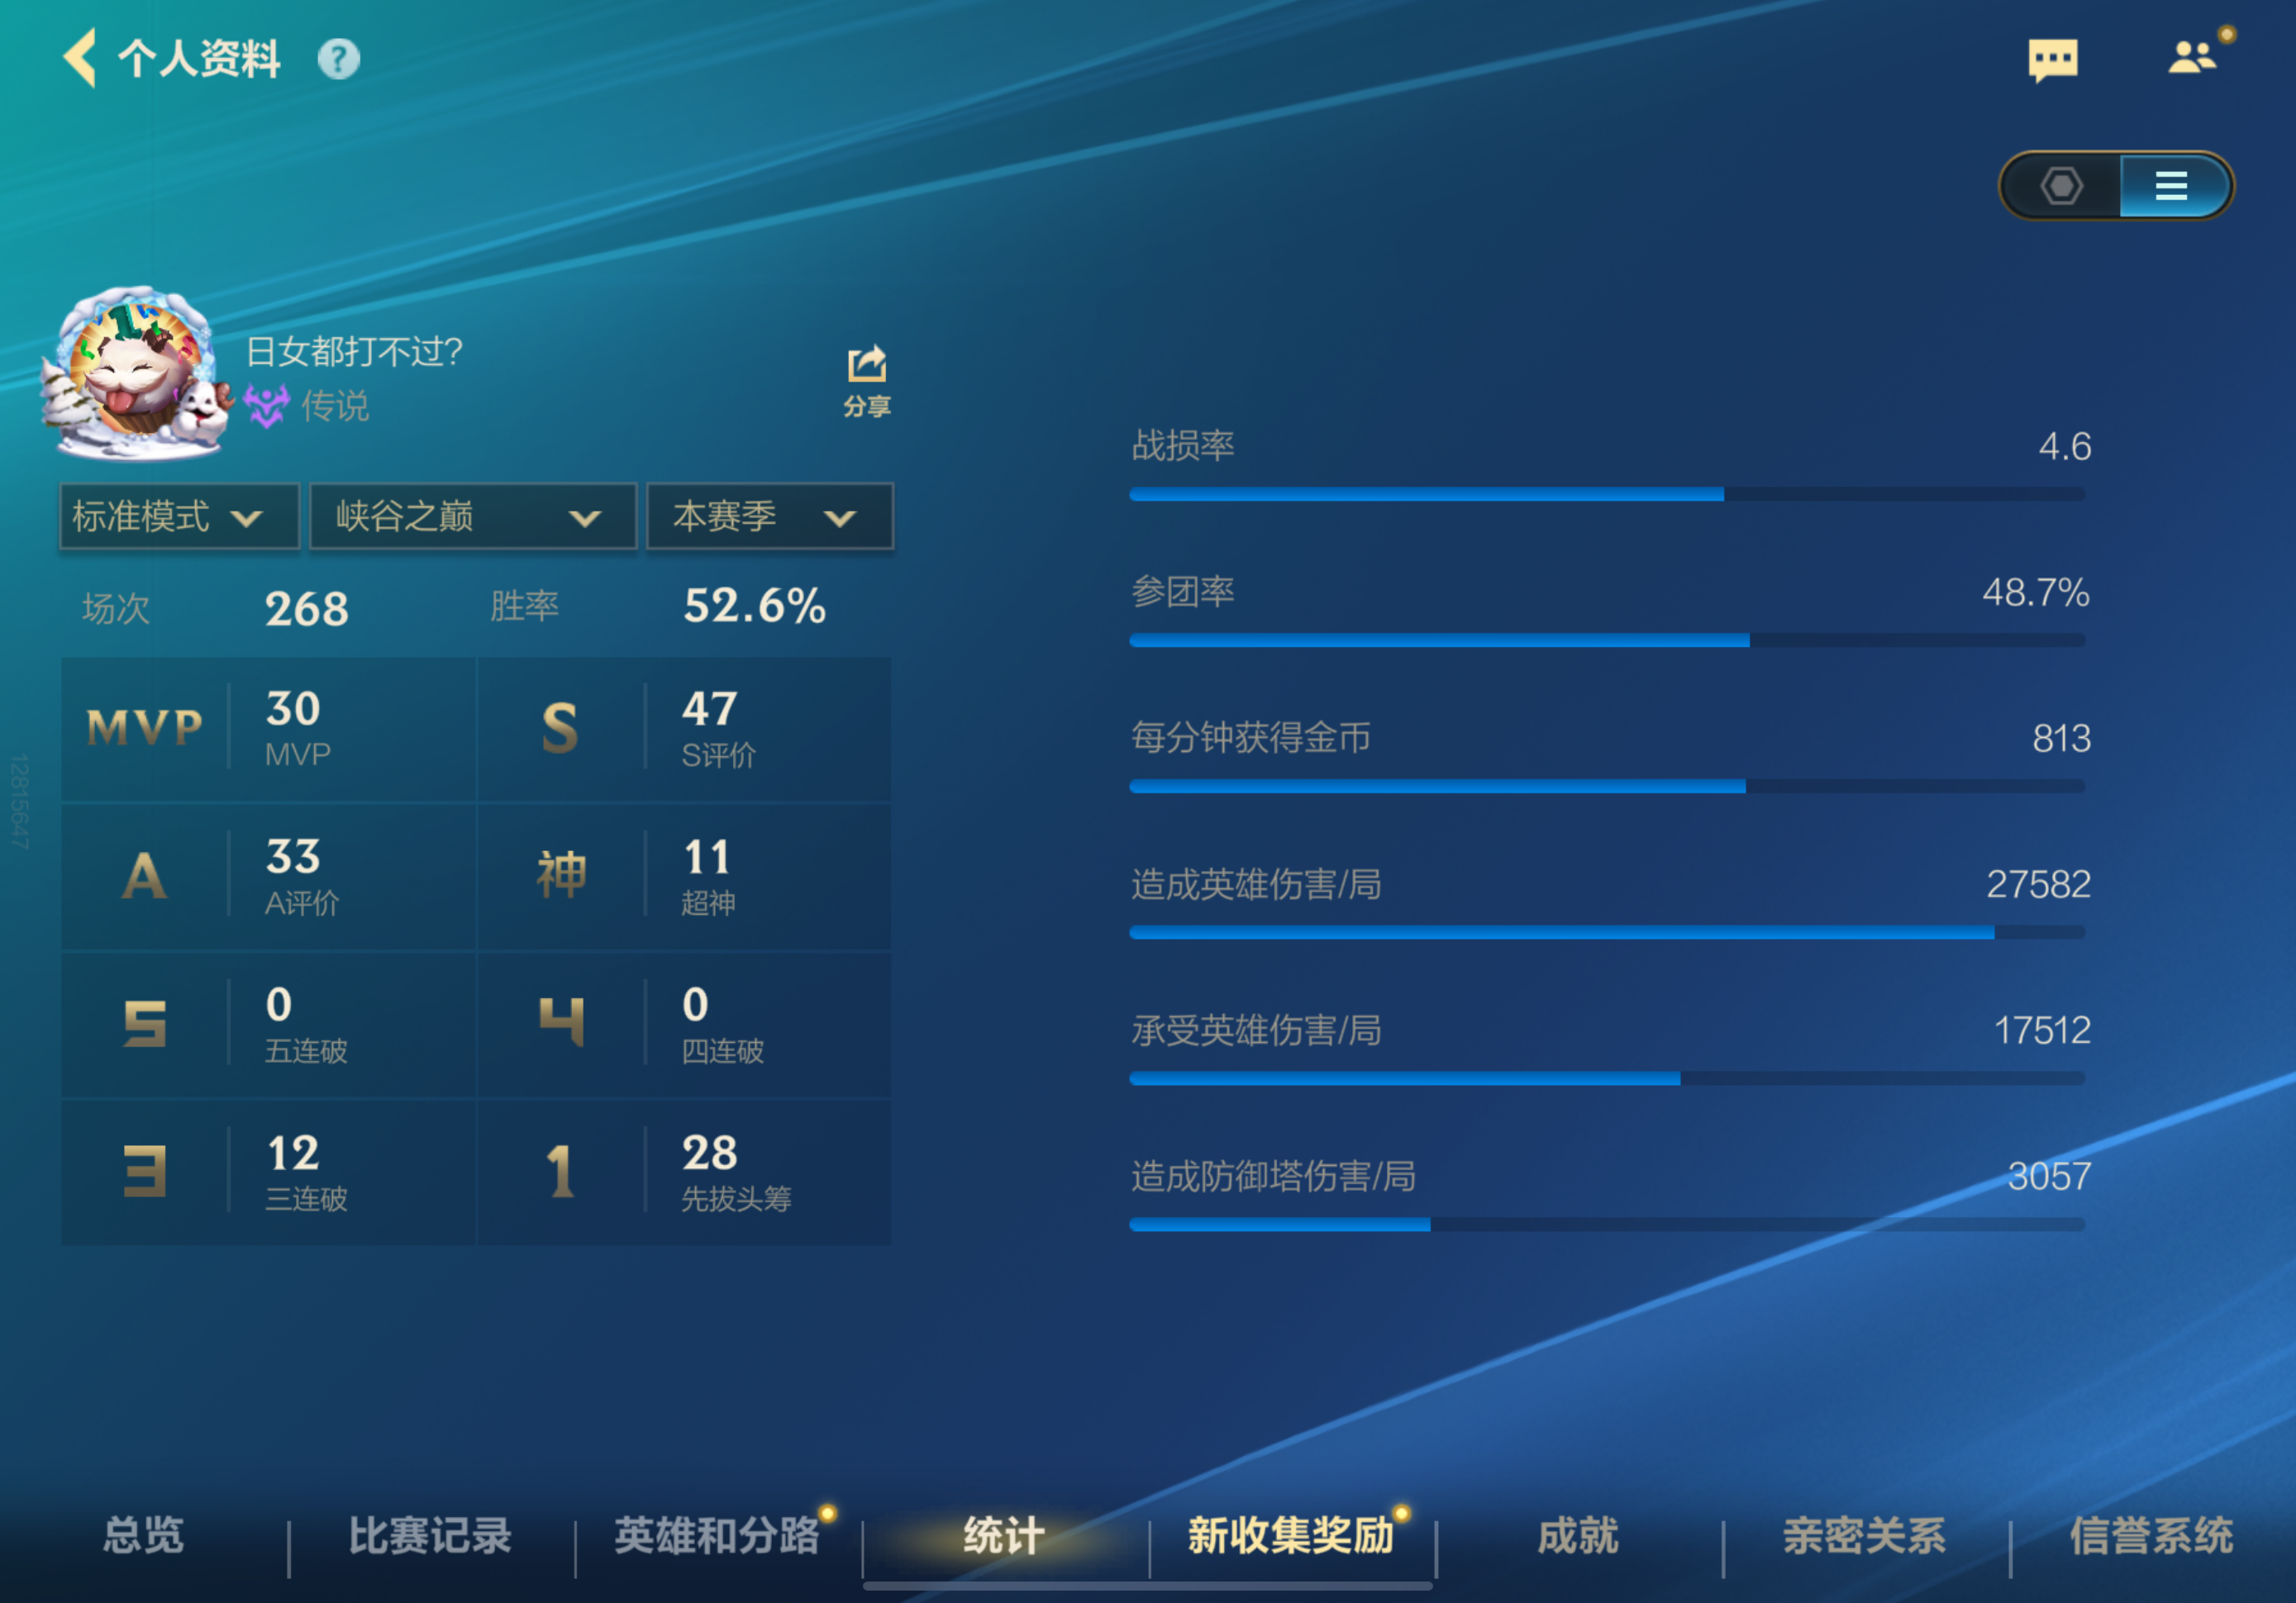Image resolution: width=2296 pixels, height=1603 pixels.
Task: Click the 47 S评价 count
Action: (710, 709)
